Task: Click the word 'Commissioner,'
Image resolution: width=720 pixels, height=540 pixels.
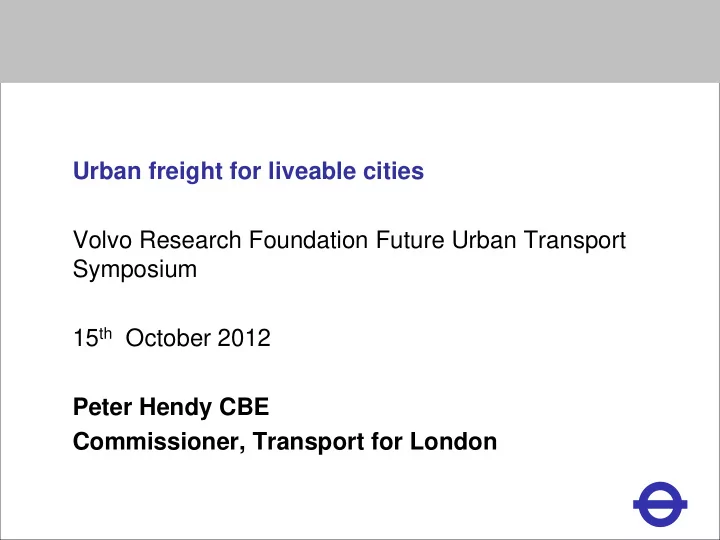Action: pyautogui.click(x=159, y=442)
